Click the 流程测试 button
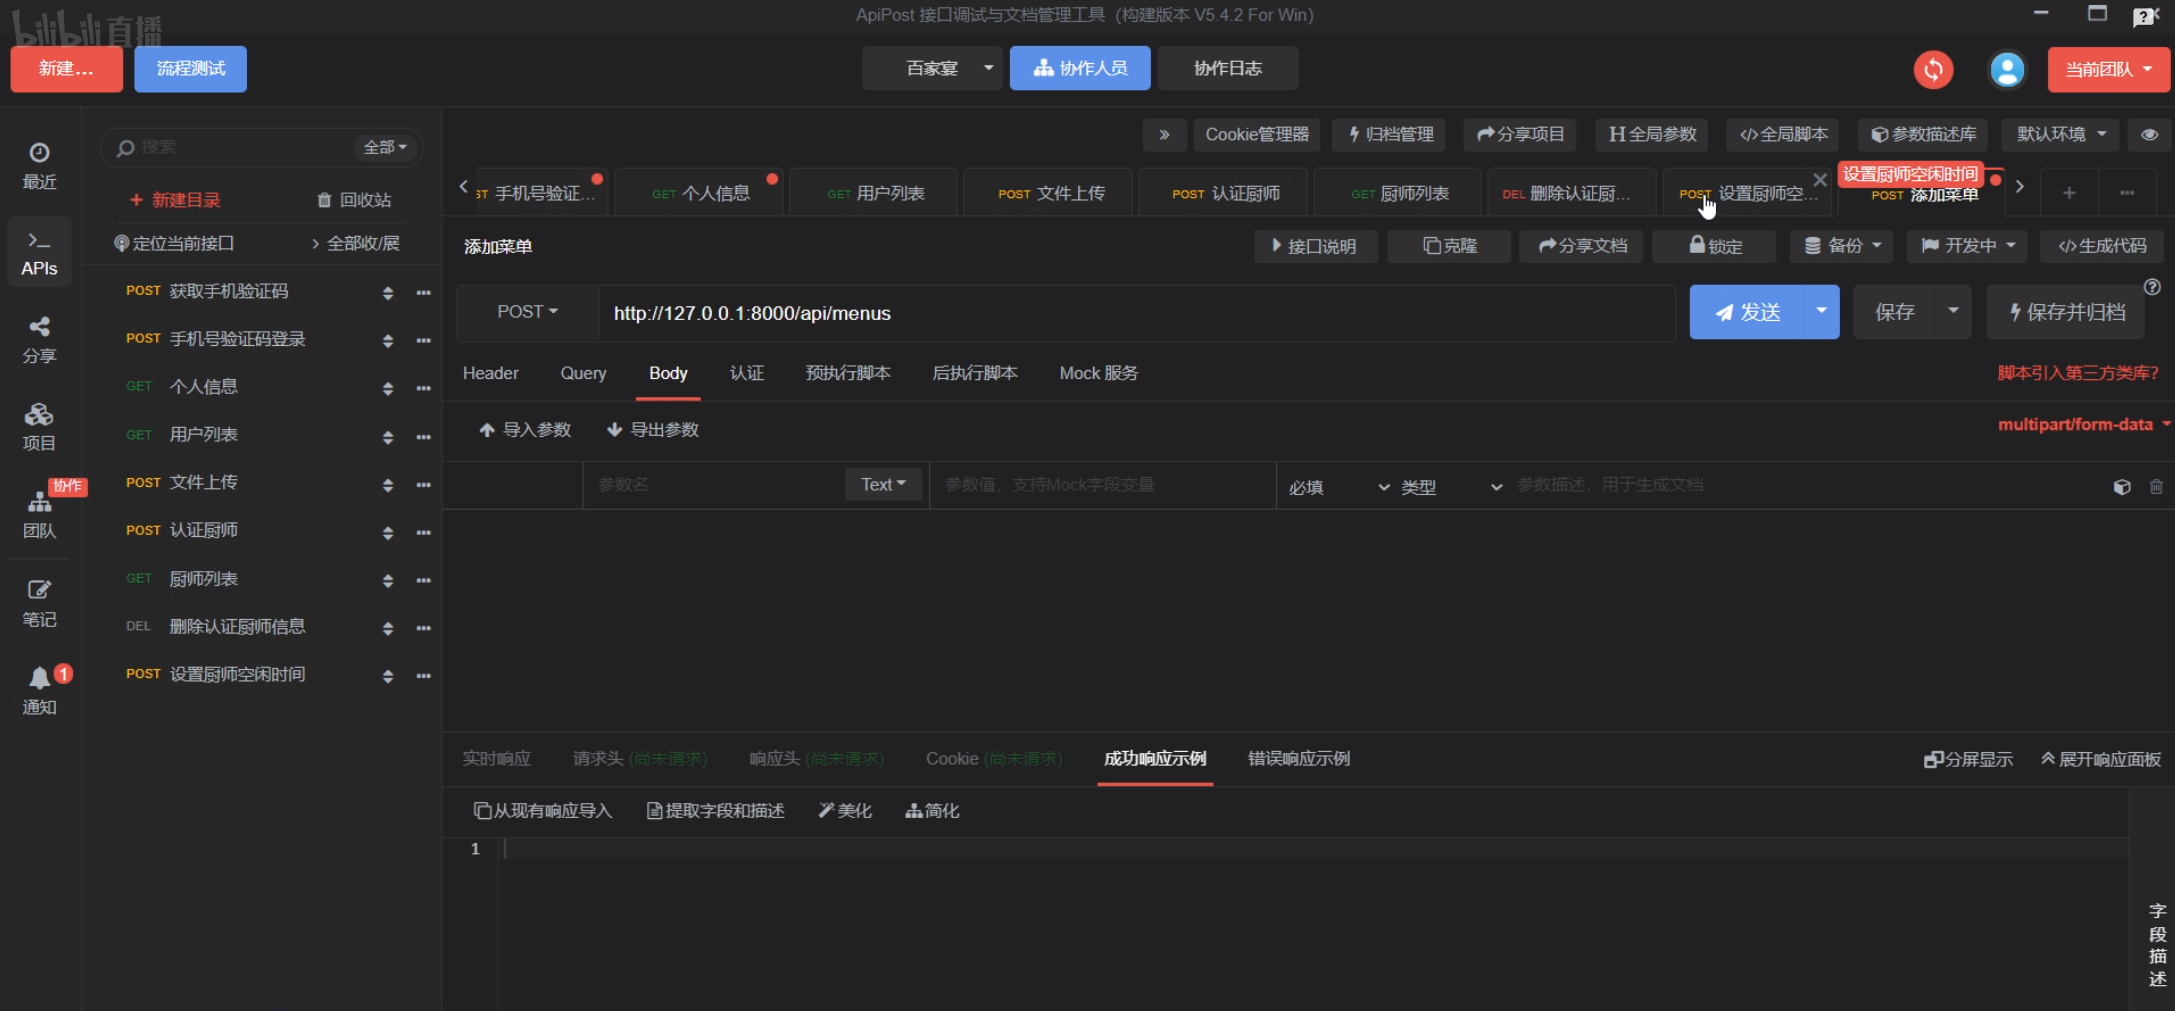 click(x=190, y=69)
